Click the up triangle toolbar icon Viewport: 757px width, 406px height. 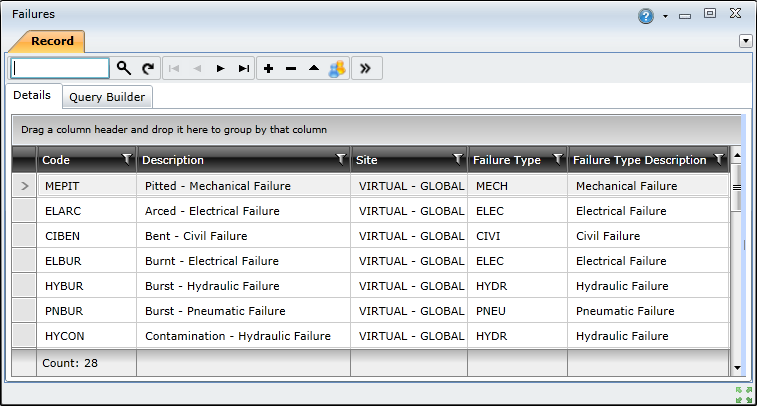click(314, 68)
